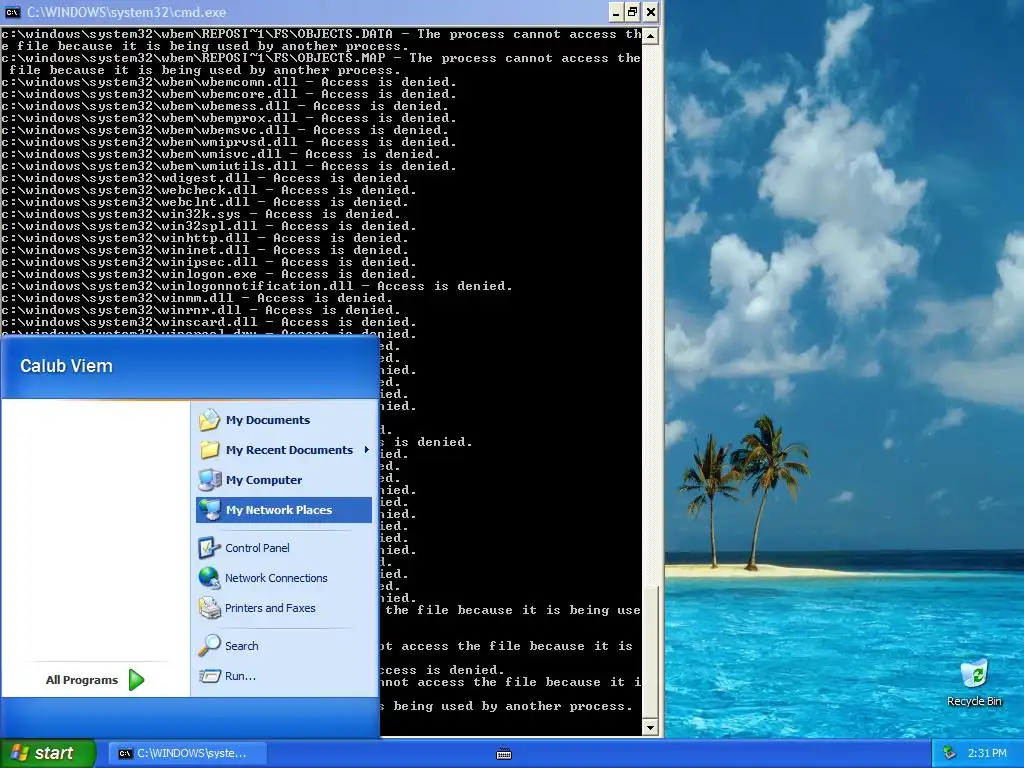Click the system tray network icon
The image size is (1024, 768).
(950, 753)
